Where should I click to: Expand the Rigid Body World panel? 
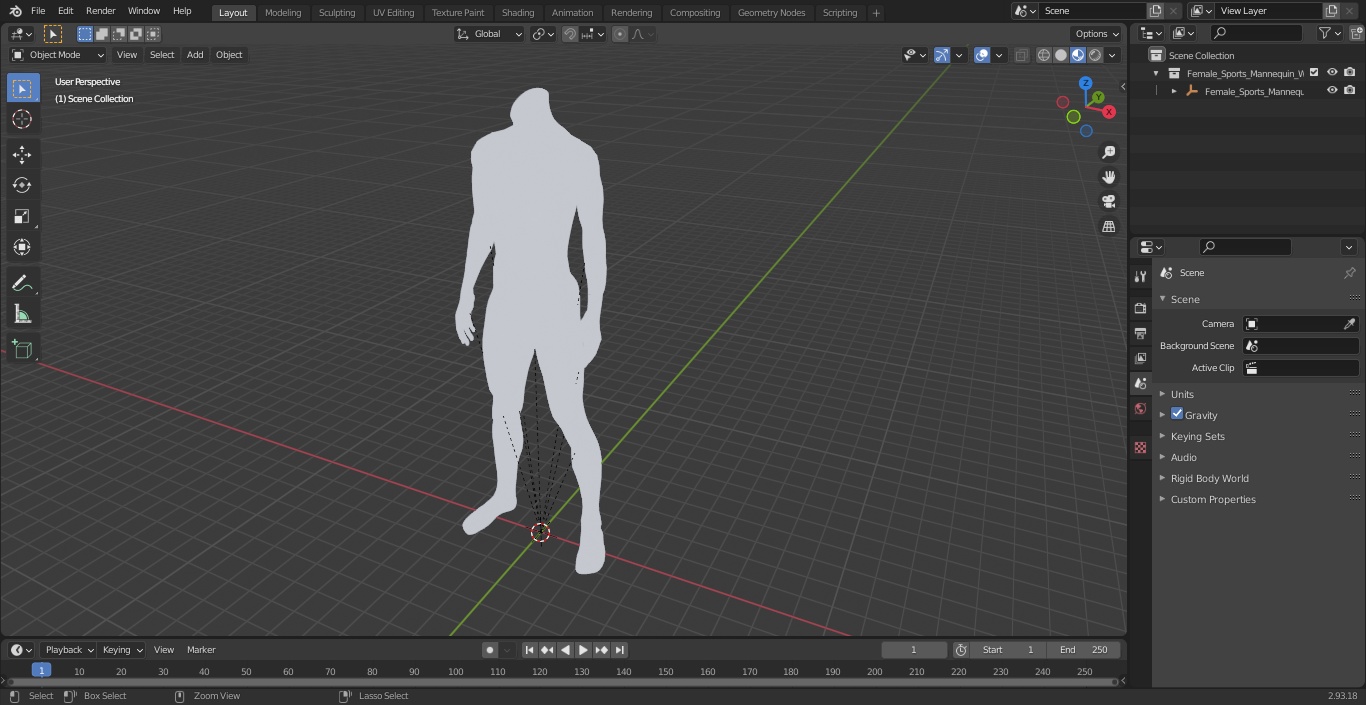pos(1209,478)
